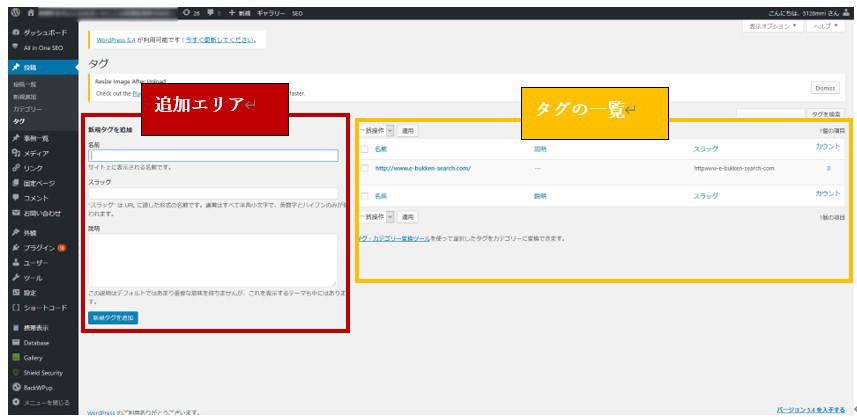
Task: Open the ユーザー users menu
Action: 36,261
